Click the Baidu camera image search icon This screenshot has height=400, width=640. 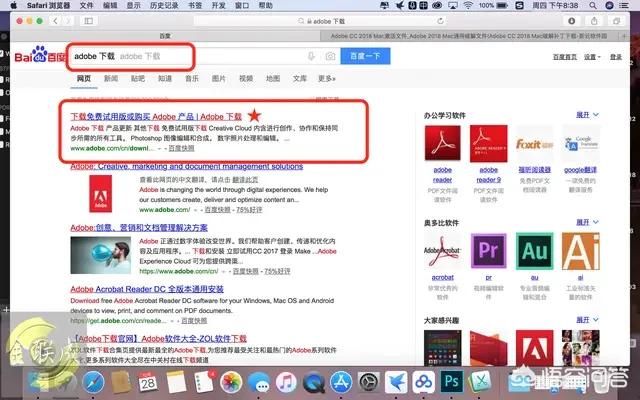[x=330, y=56]
